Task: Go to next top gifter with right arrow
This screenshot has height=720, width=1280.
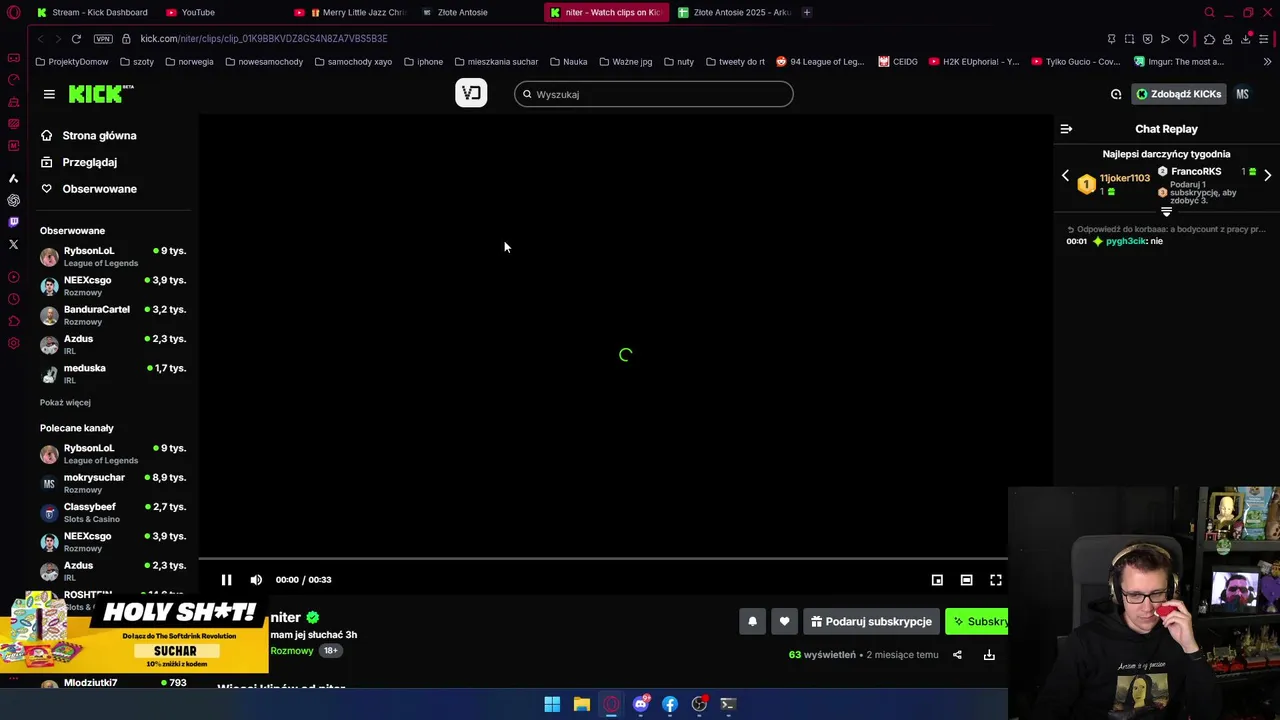Action: [1268, 176]
